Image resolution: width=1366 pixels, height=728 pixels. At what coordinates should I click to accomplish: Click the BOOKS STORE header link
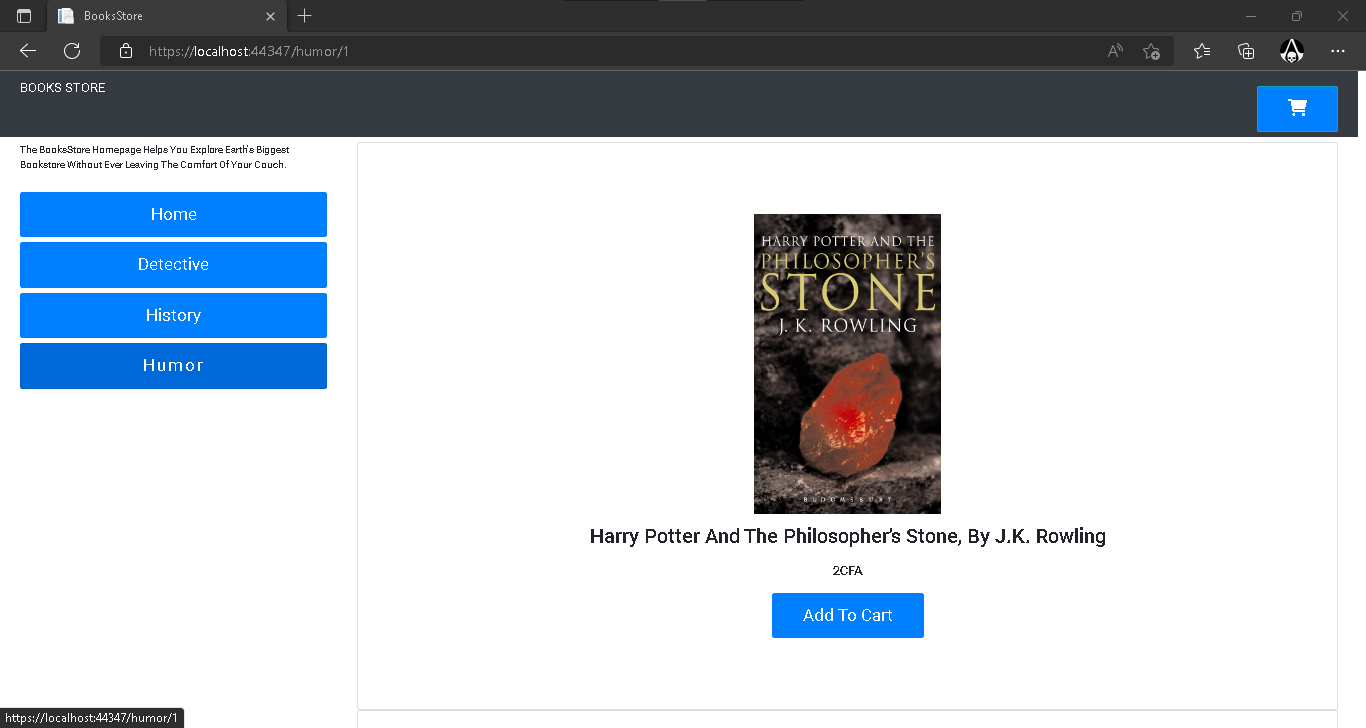[x=63, y=88]
